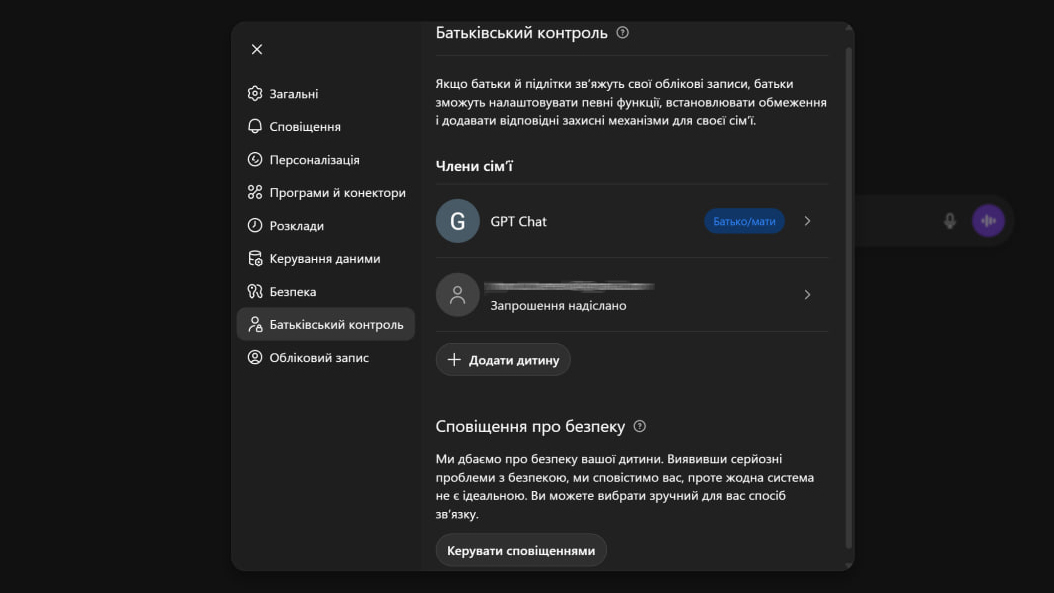Image resolution: width=1054 pixels, height=593 pixels.
Task: Select the Сповіщення bell icon
Action: click(x=254, y=126)
